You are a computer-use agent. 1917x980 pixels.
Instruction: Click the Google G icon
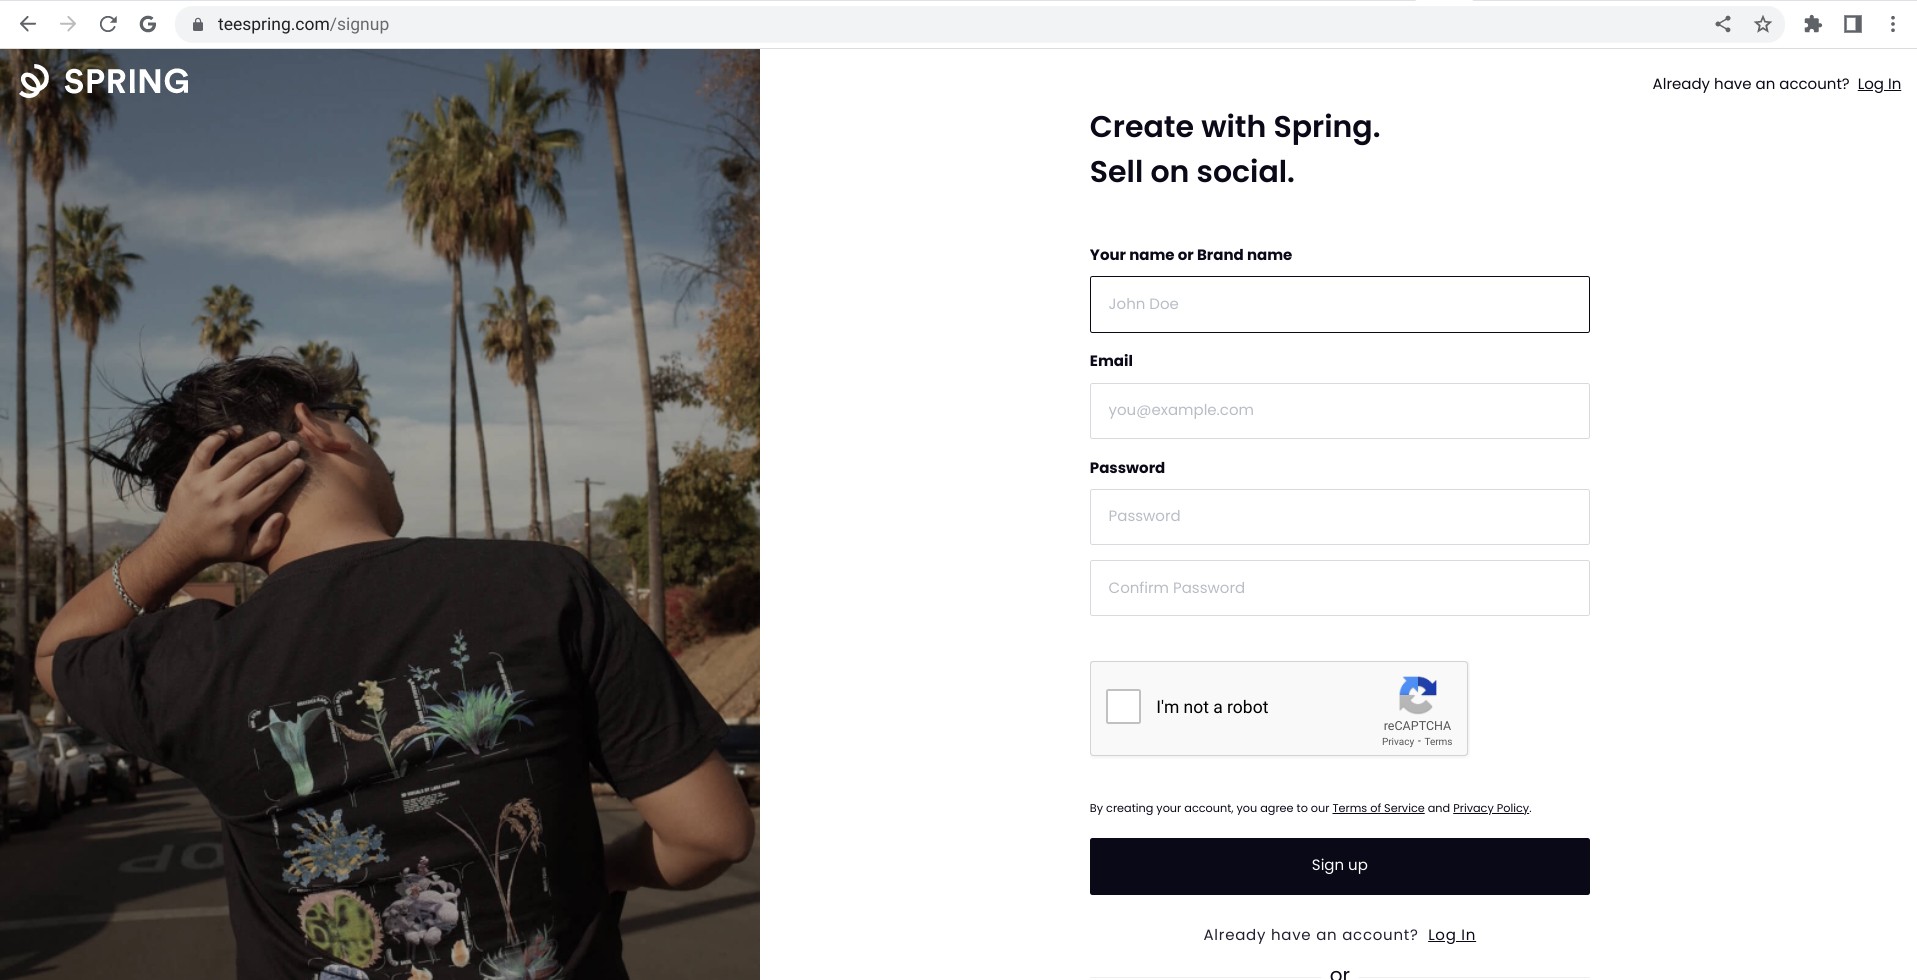click(148, 24)
